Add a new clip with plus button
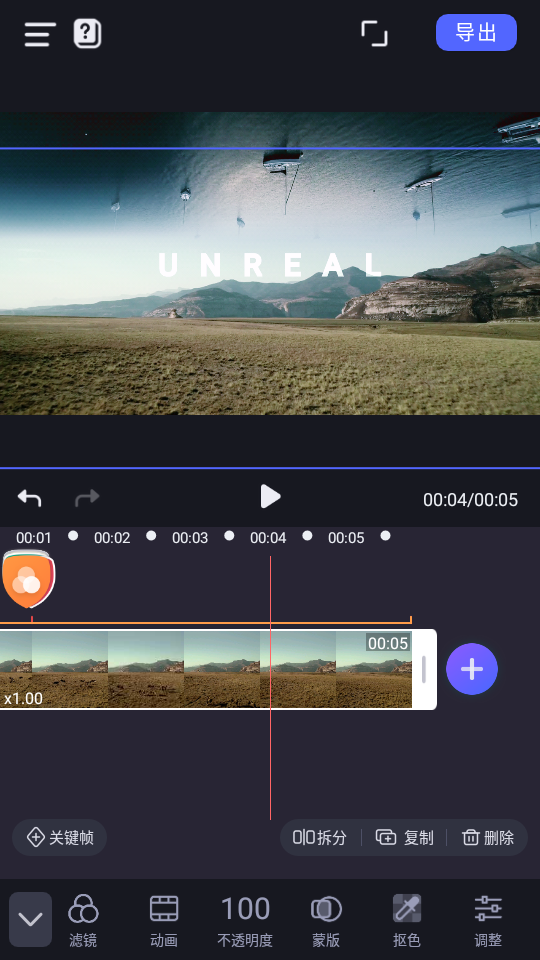This screenshot has width=540, height=960. coord(471,669)
